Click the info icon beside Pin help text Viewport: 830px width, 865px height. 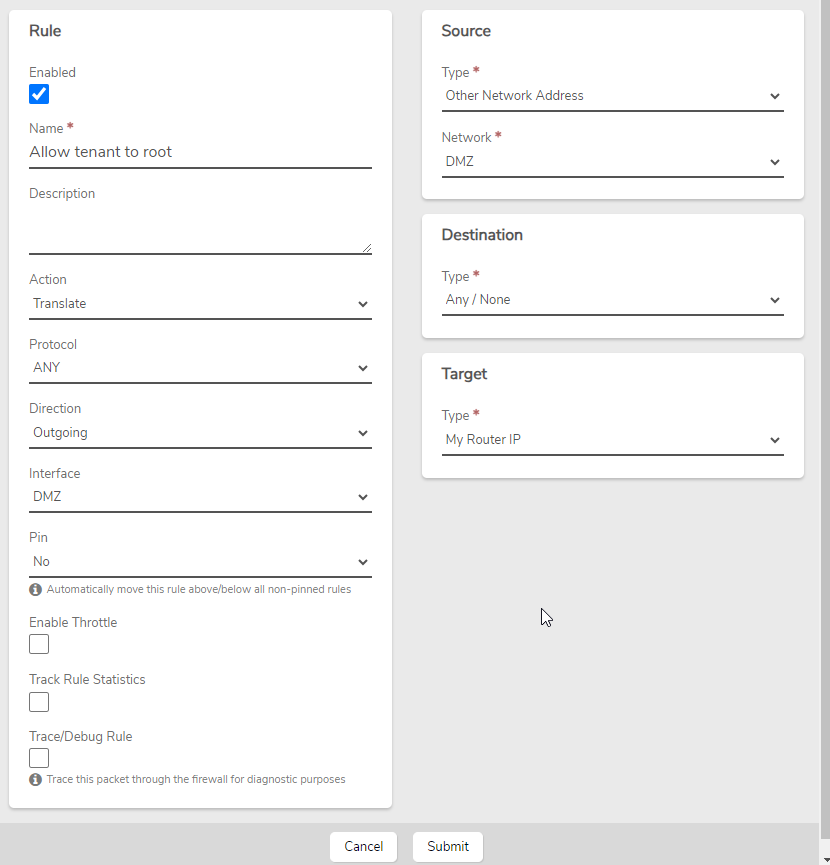coord(35,590)
